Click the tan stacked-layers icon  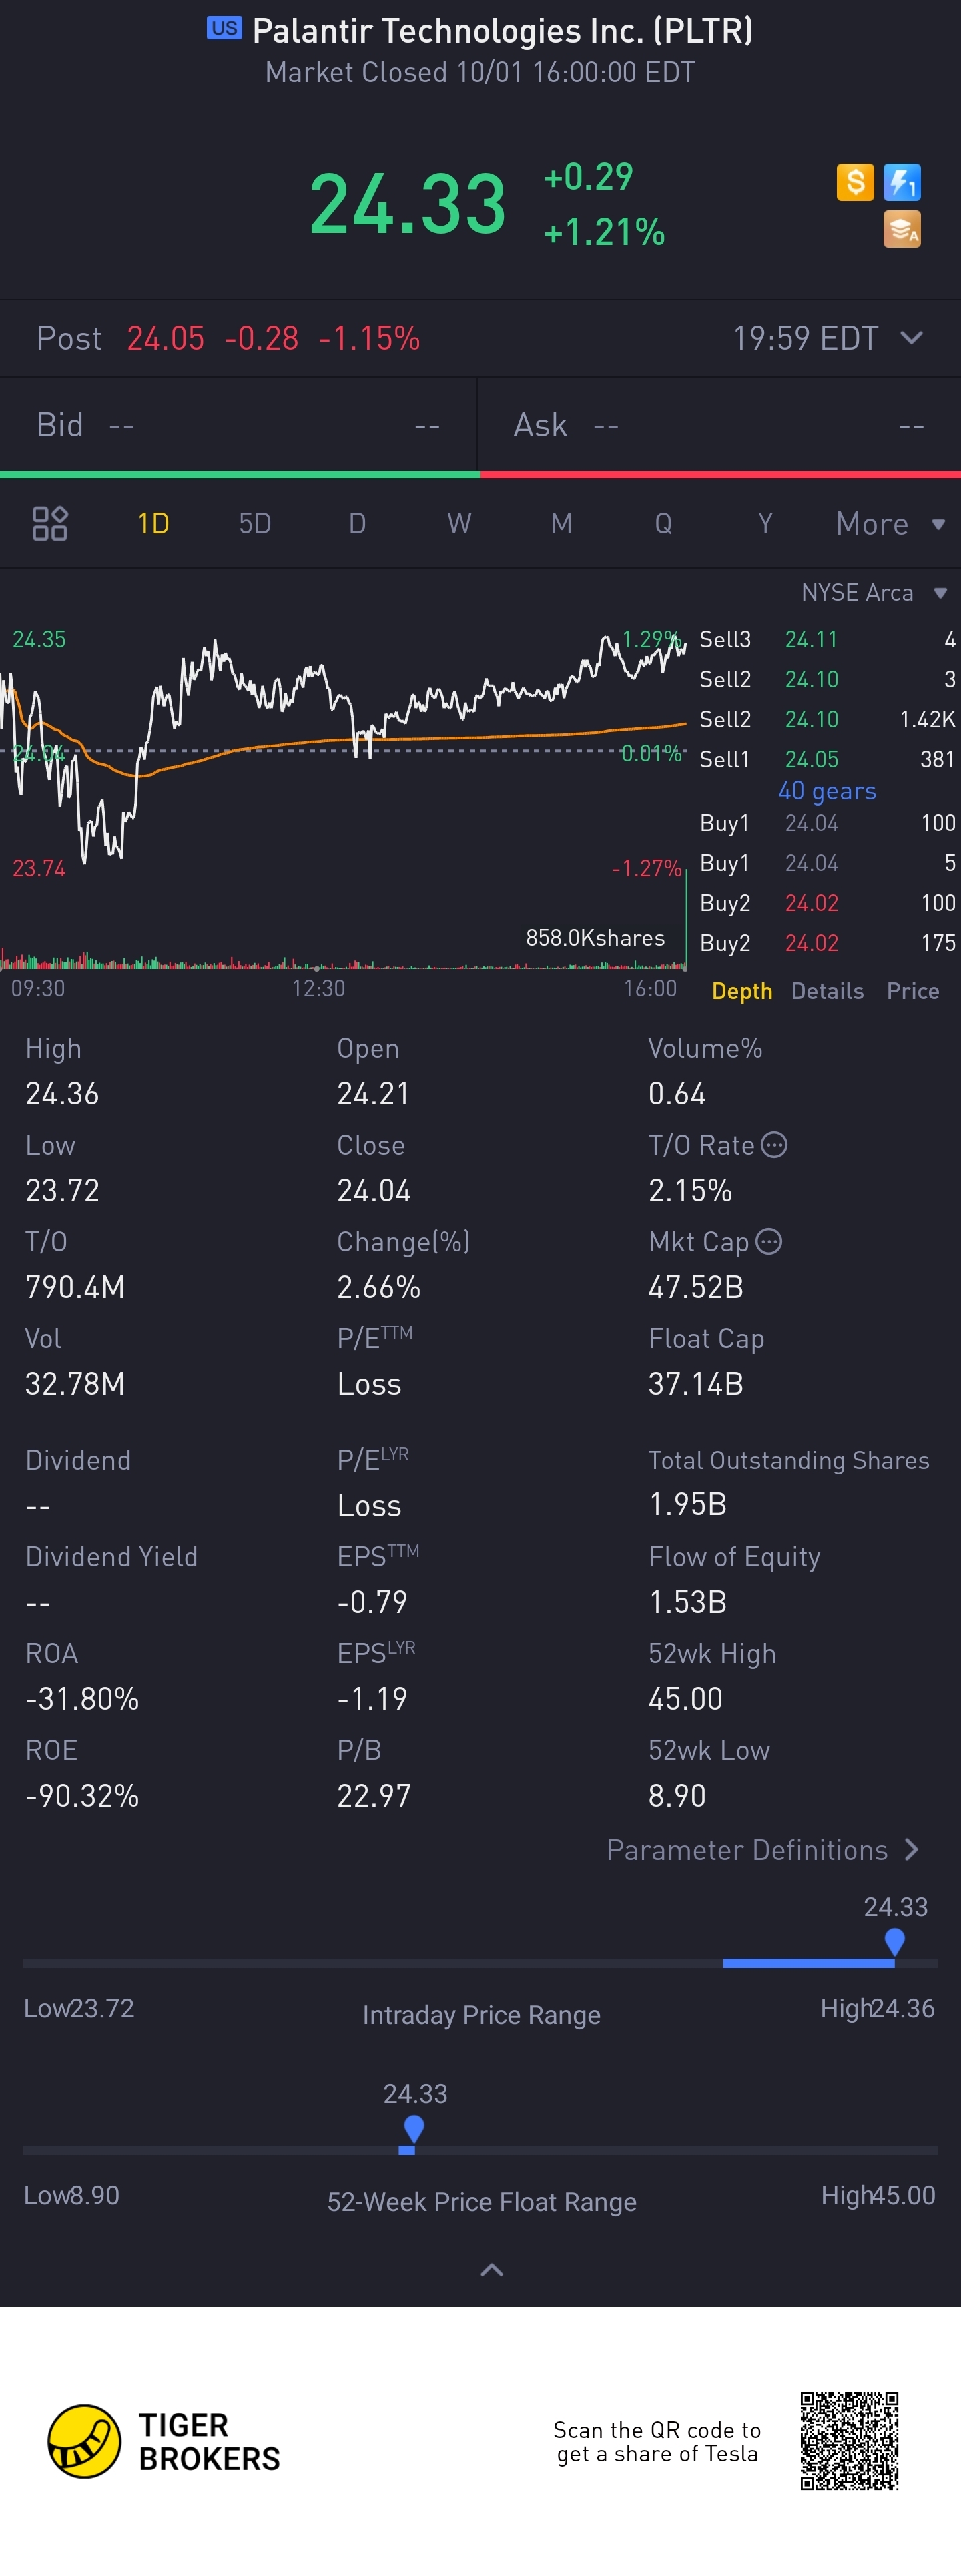pos(902,229)
